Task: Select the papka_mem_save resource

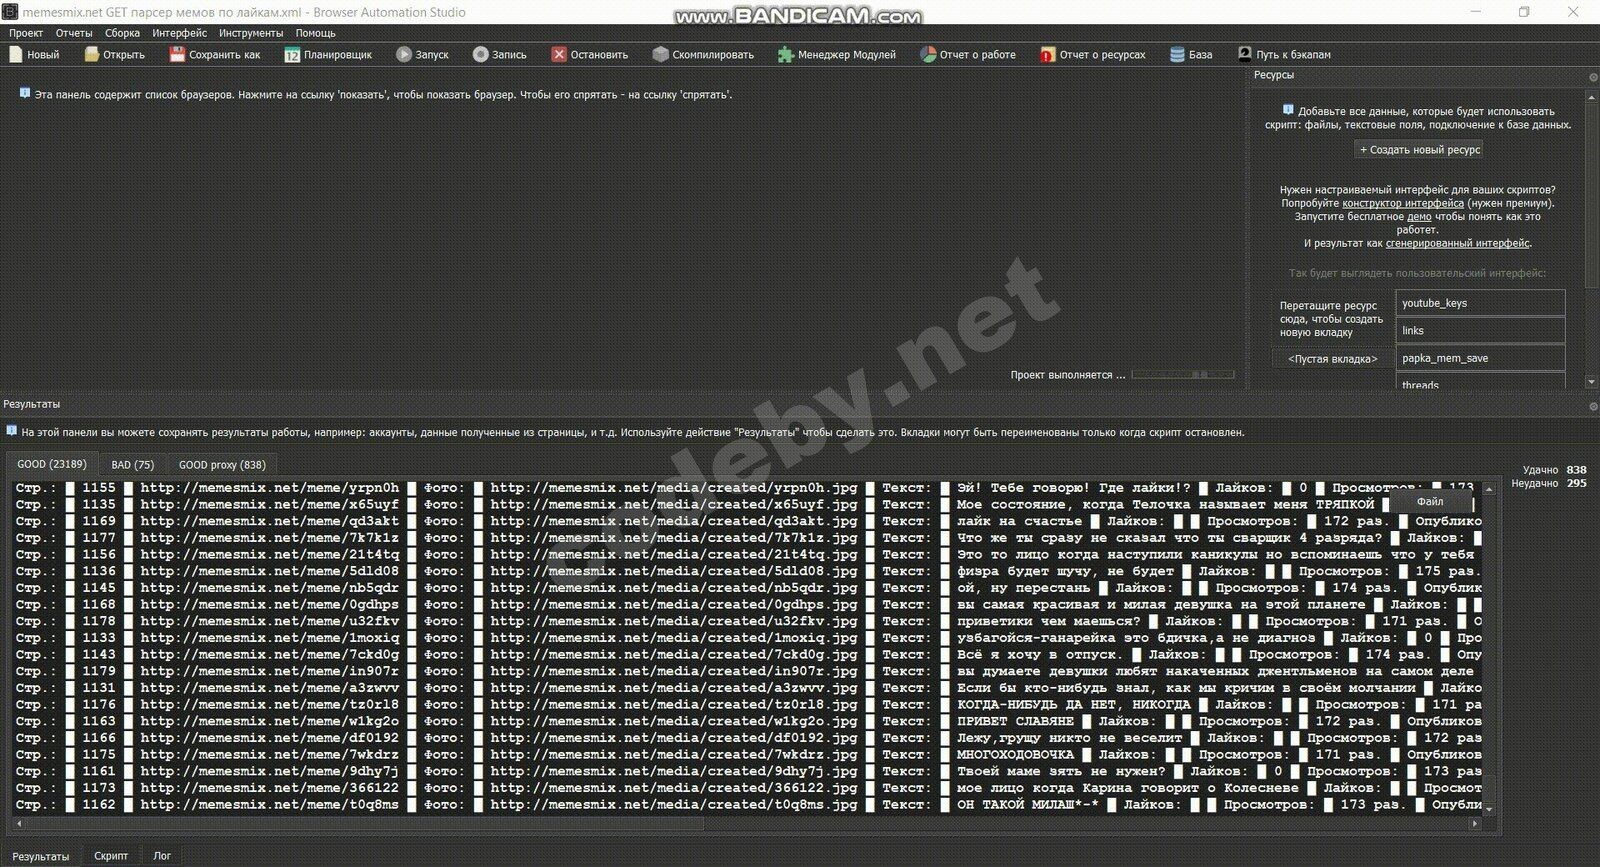Action: (x=1480, y=358)
